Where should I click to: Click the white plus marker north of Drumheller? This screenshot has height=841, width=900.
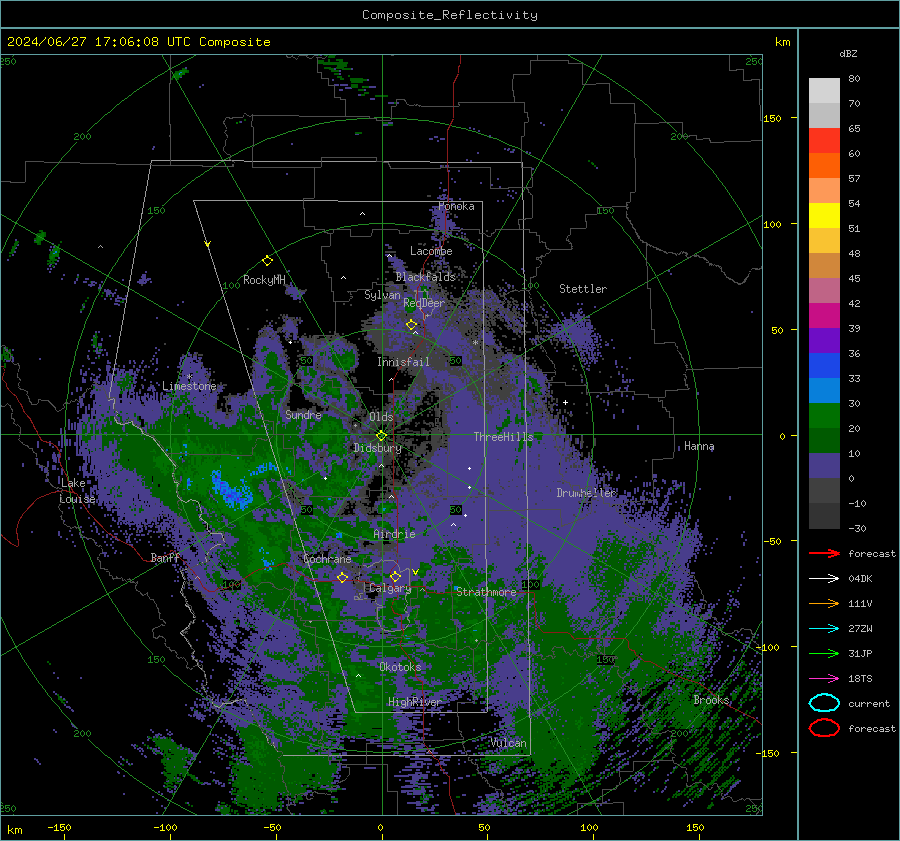coord(565,402)
